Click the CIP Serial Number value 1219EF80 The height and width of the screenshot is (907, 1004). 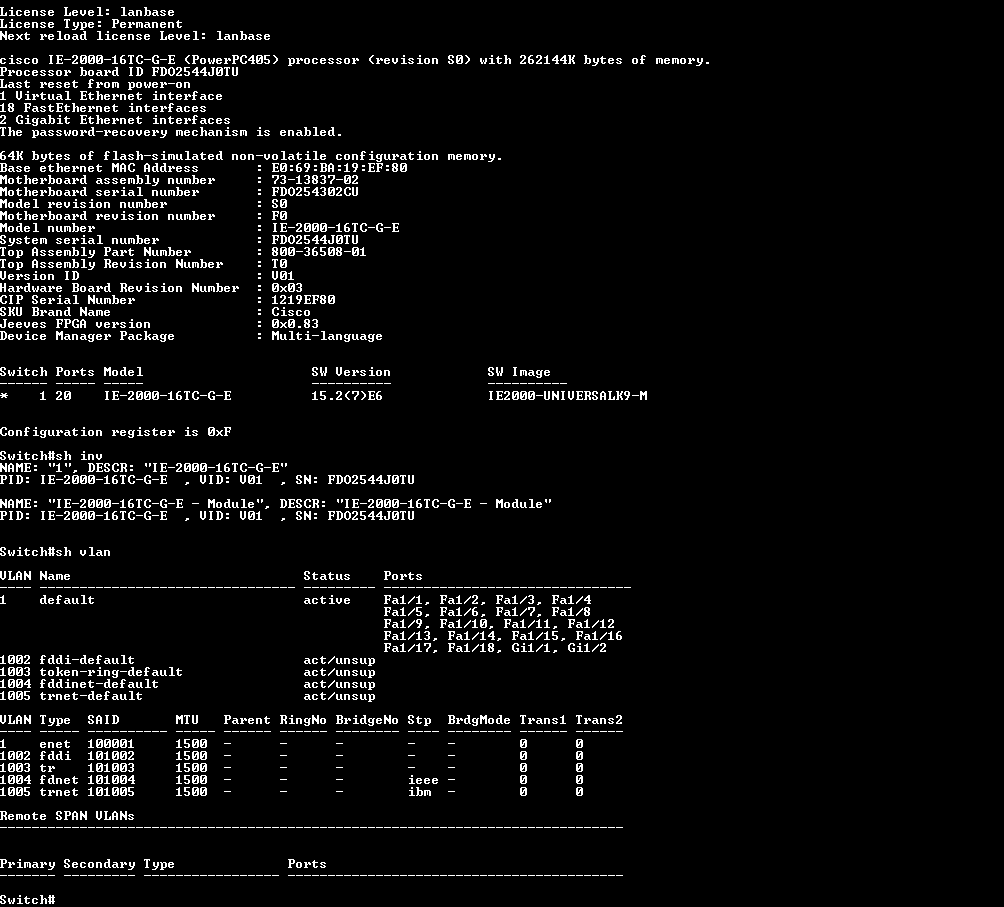[304, 300]
